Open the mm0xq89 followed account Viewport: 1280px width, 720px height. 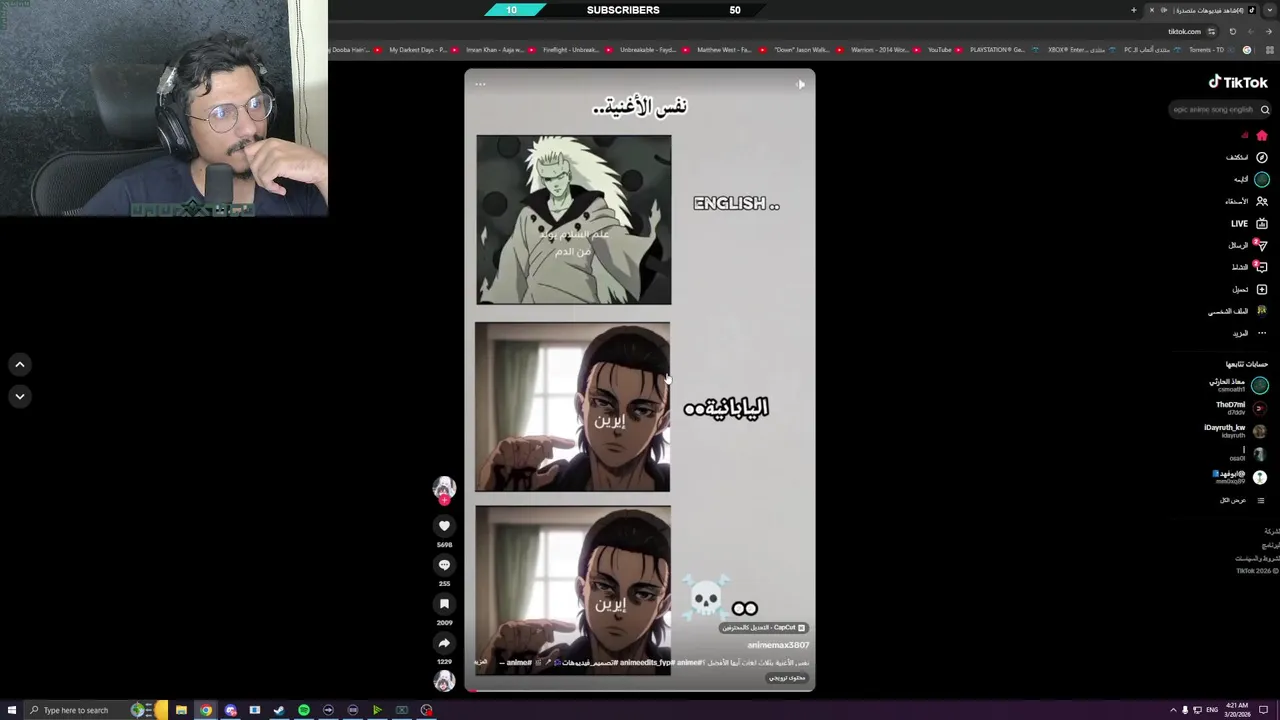click(x=1240, y=477)
